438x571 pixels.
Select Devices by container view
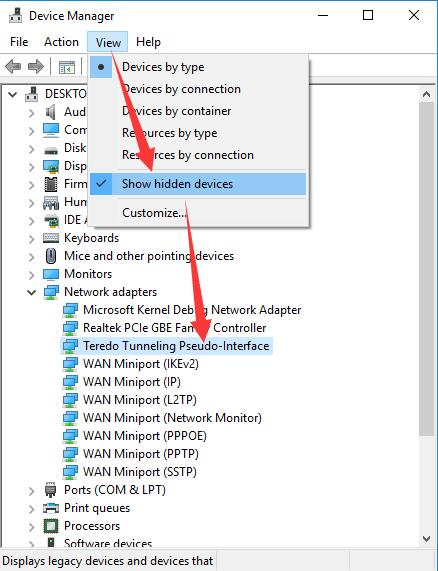click(198, 111)
